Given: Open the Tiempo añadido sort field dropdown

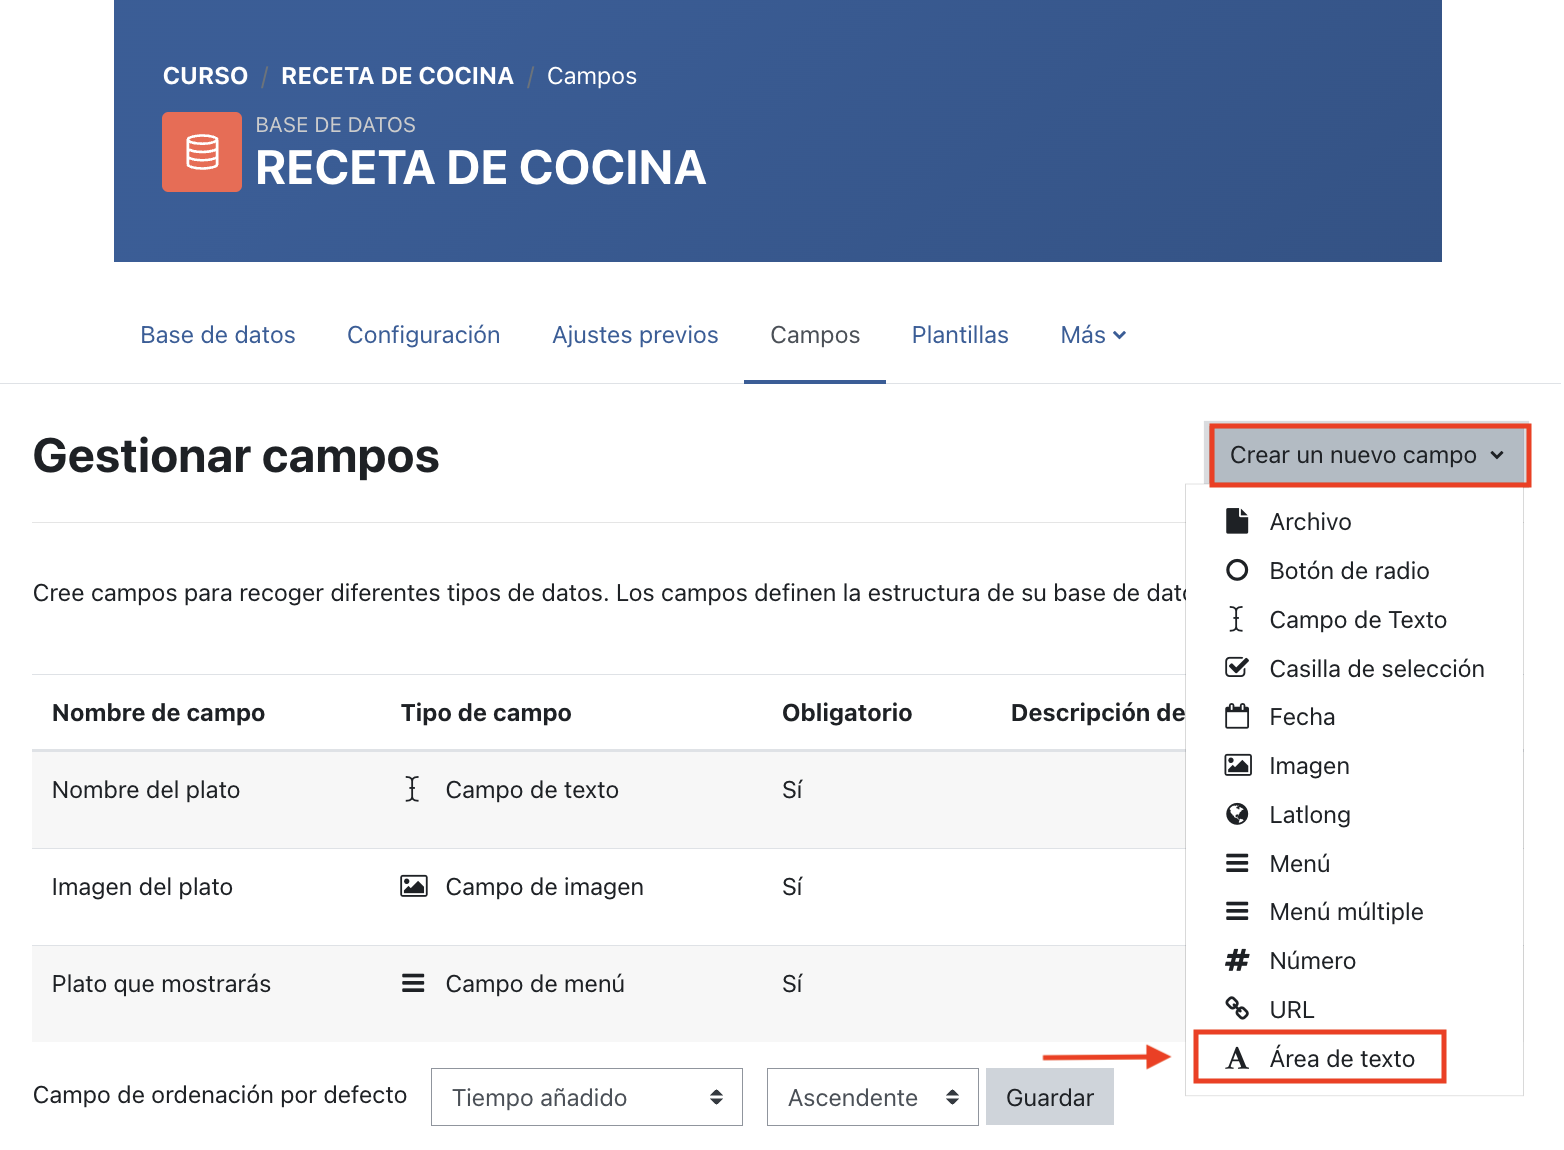Looking at the screenshot, I should tap(587, 1097).
